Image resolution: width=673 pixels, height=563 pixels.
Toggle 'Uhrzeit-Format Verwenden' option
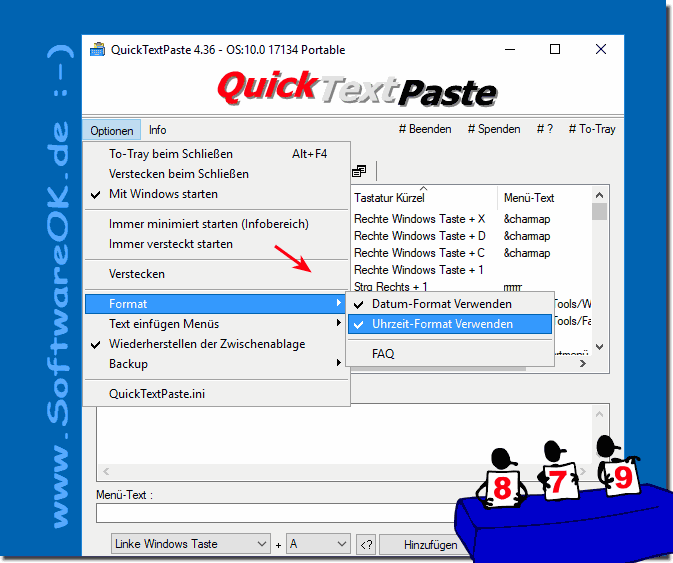(450, 324)
